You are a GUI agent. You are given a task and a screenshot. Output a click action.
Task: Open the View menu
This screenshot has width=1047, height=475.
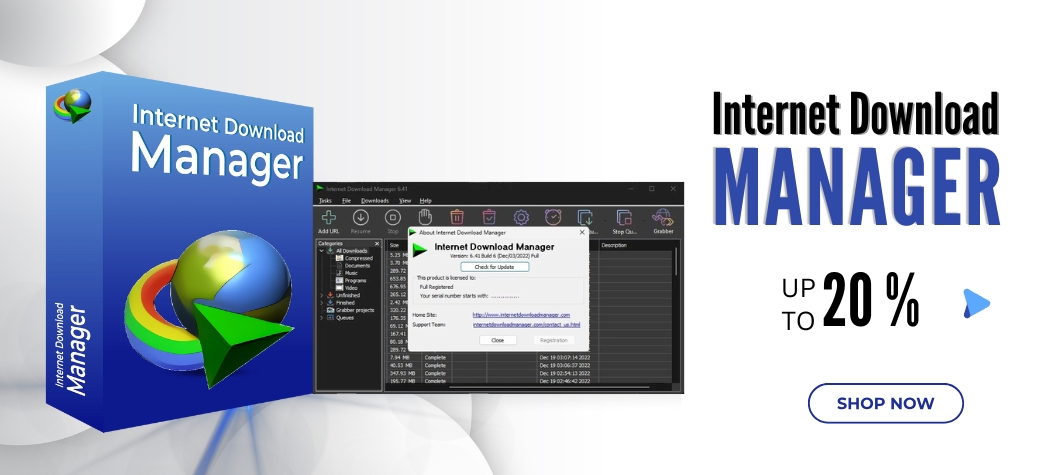point(405,200)
